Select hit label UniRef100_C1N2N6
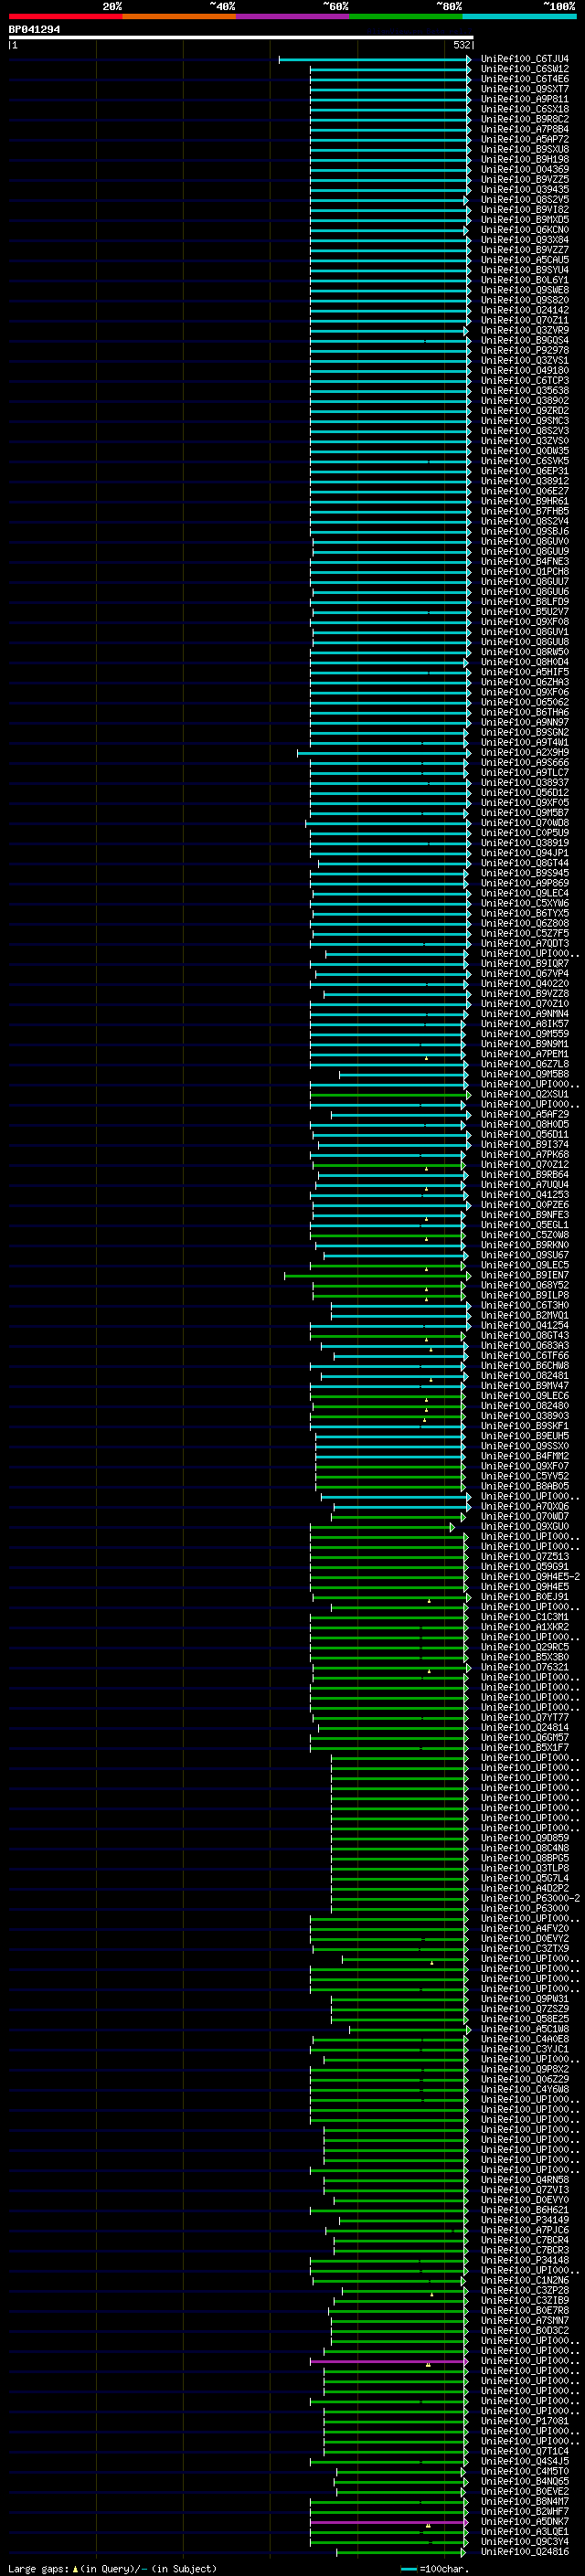This screenshot has width=585, height=2576. pos(524,2281)
